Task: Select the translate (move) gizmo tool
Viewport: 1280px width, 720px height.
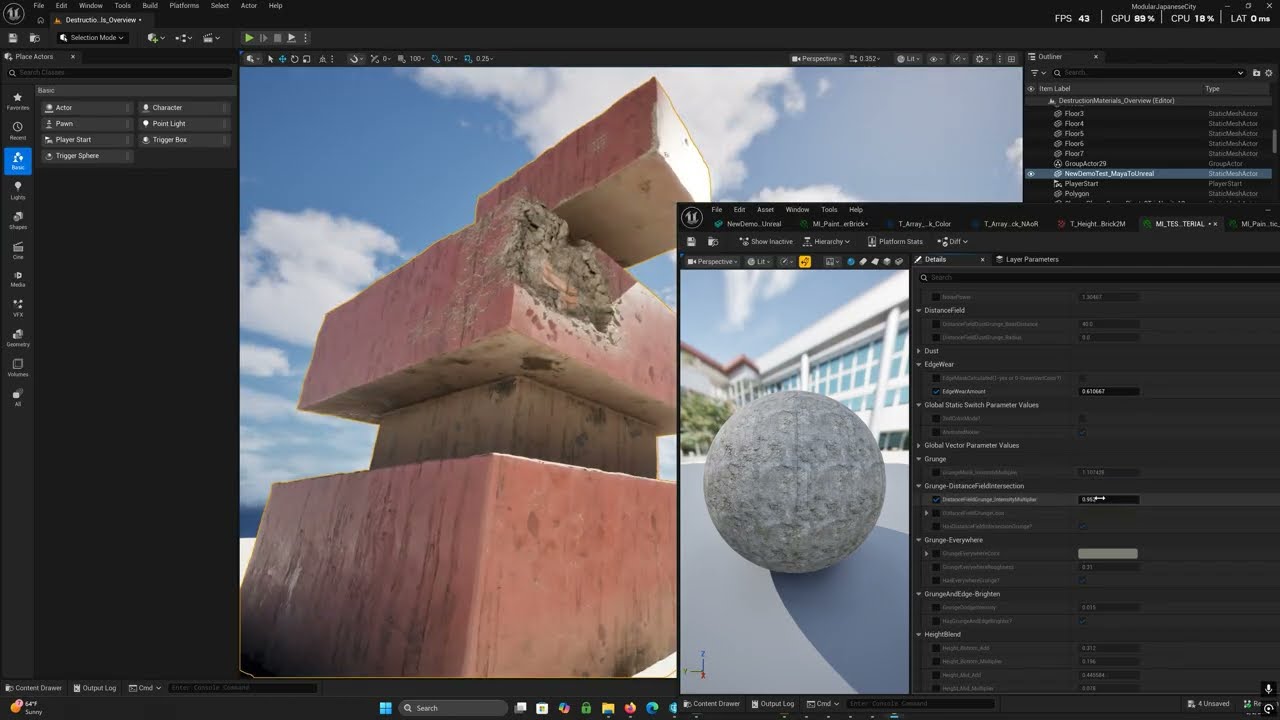Action: pyautogui.click(x=282, y=59)
